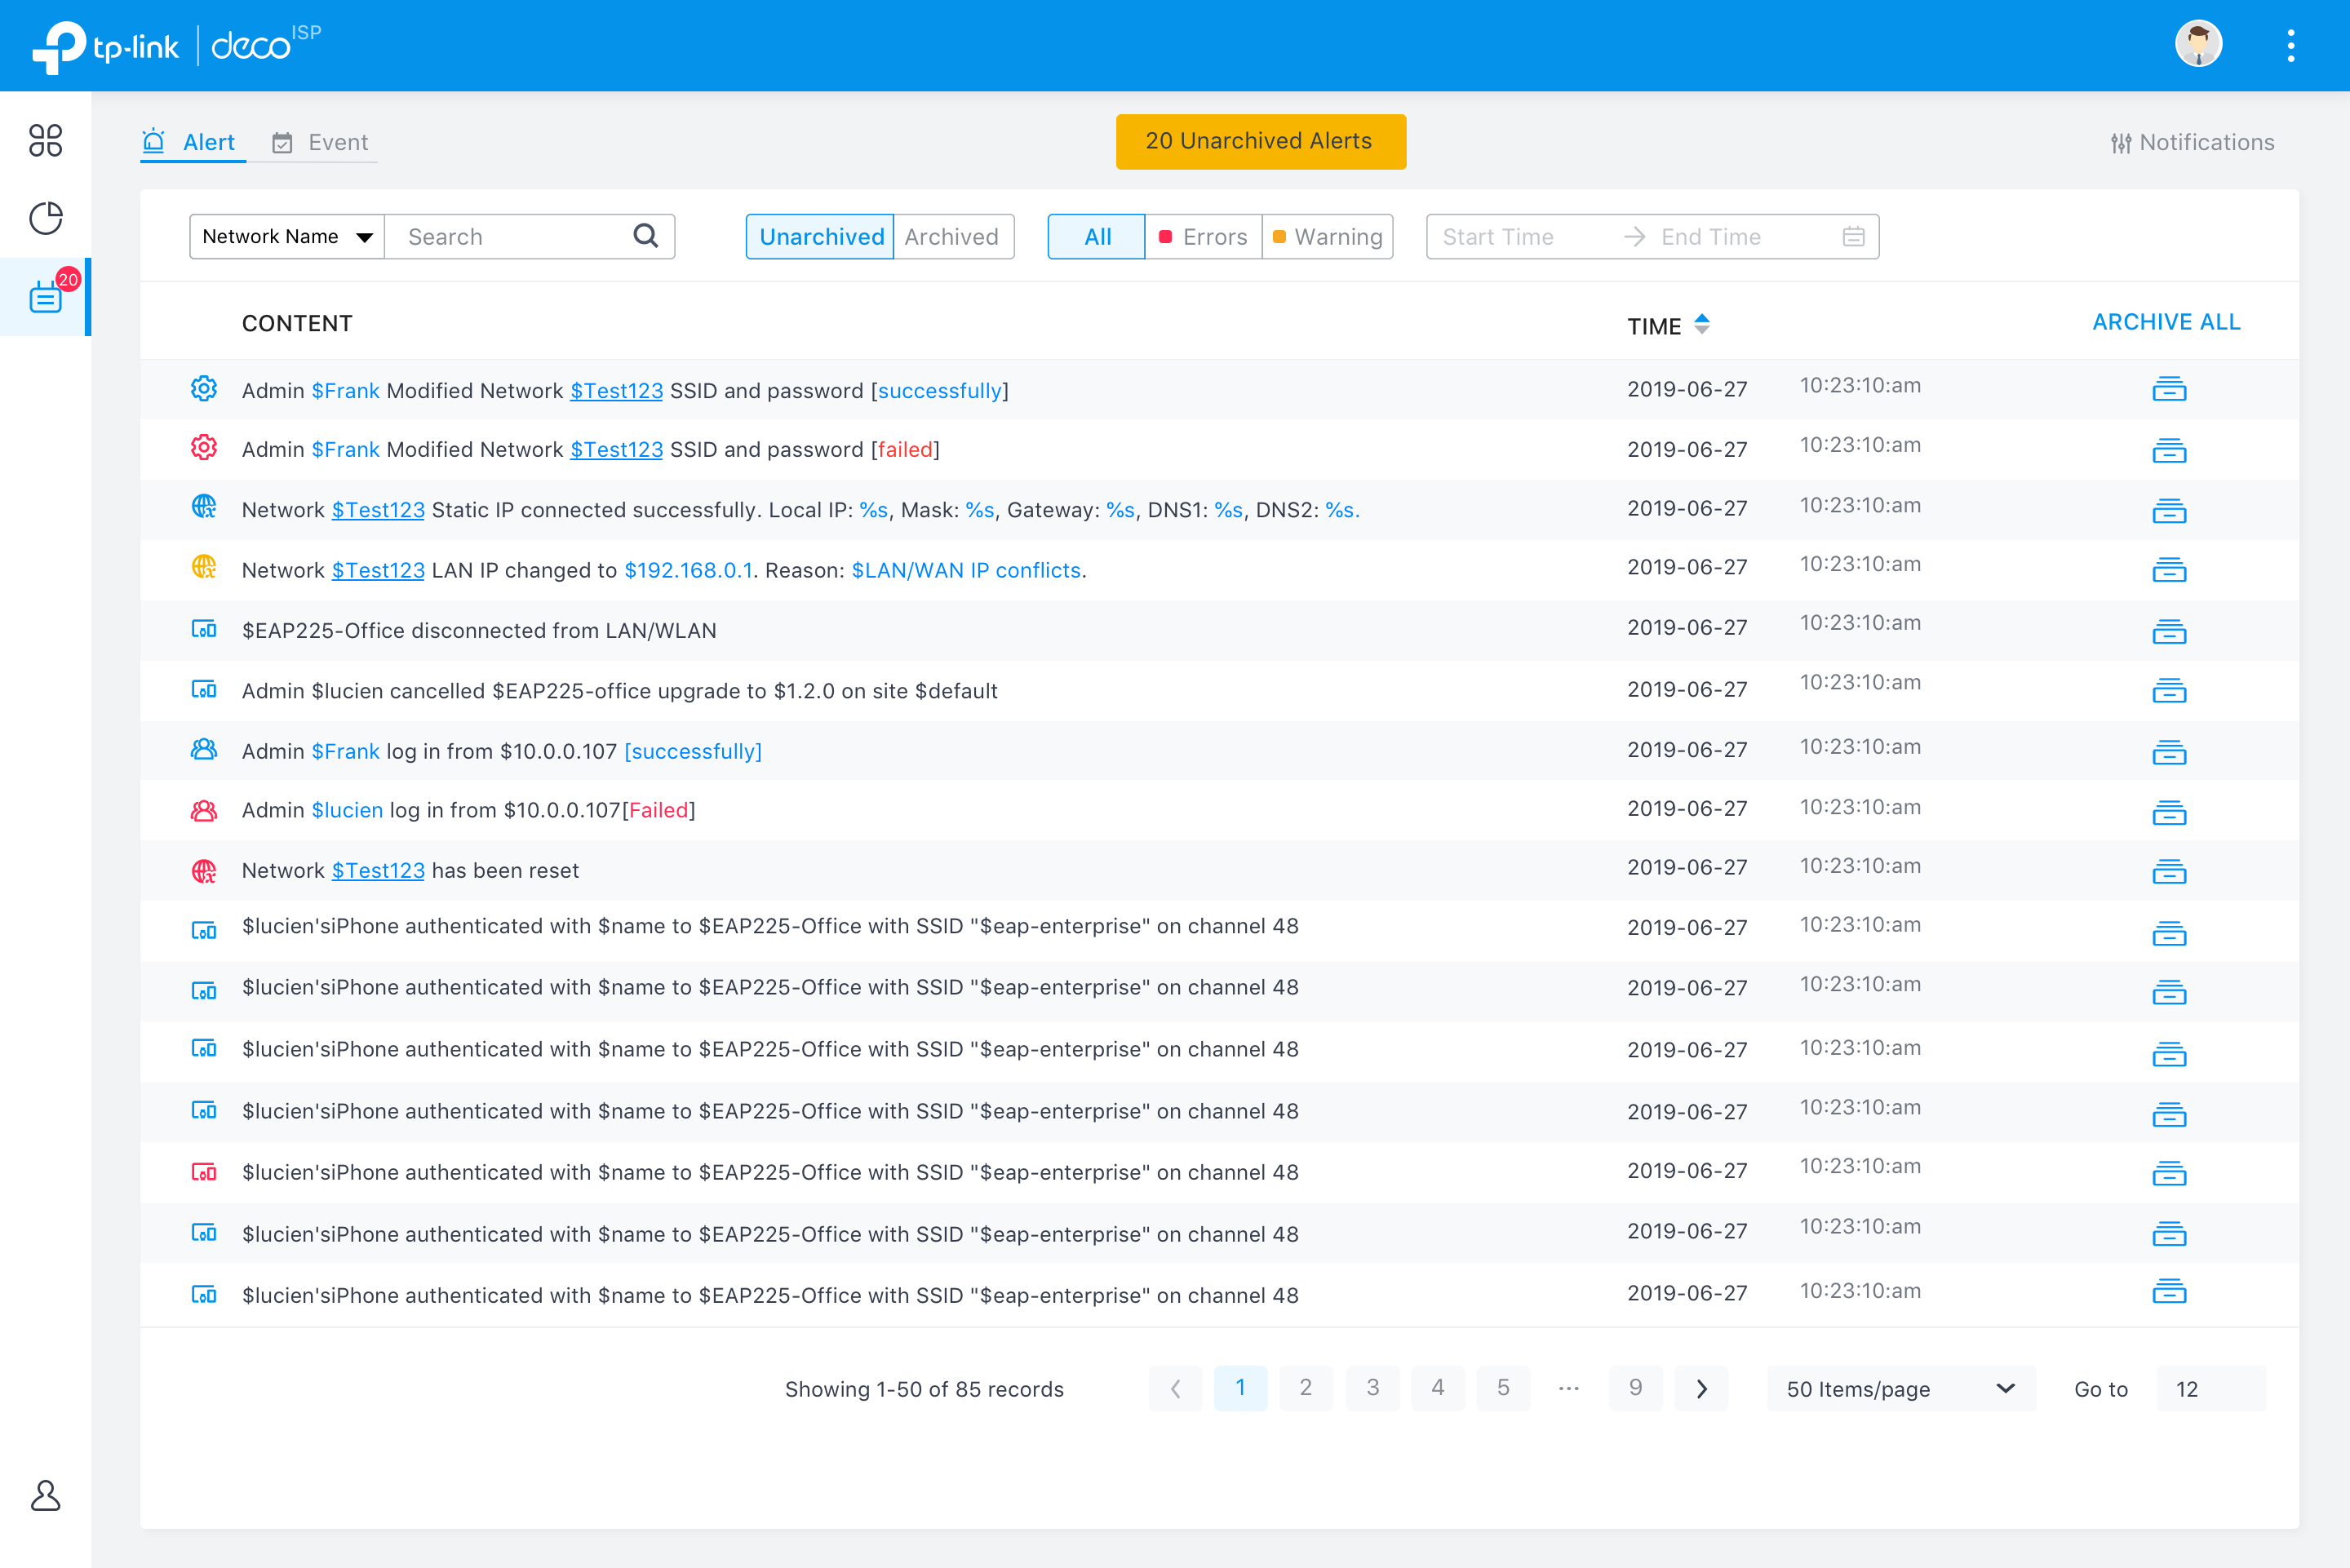This screenshot has width=2350, height=1568.
Task: Click the user avatar in the header
Action: (x=2198, y=44)
